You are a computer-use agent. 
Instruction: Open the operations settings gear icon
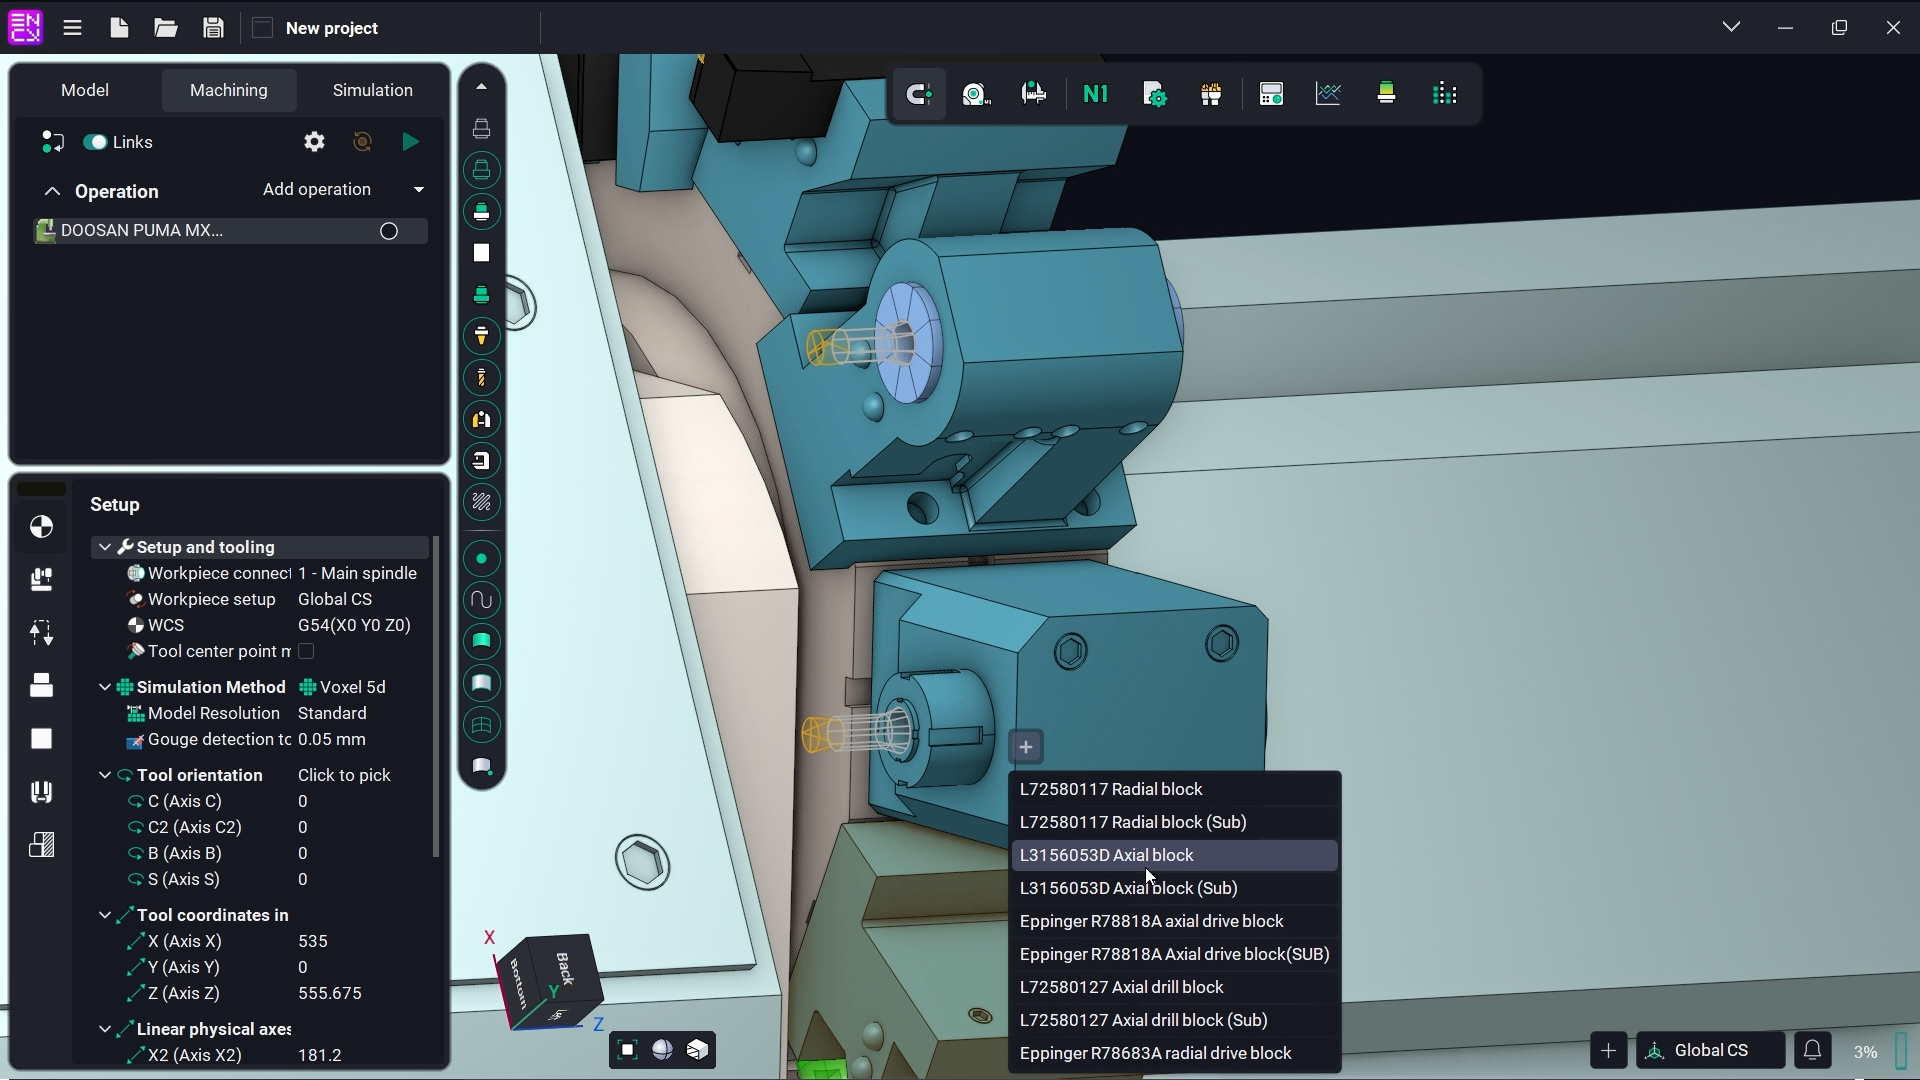click(314, 142)
